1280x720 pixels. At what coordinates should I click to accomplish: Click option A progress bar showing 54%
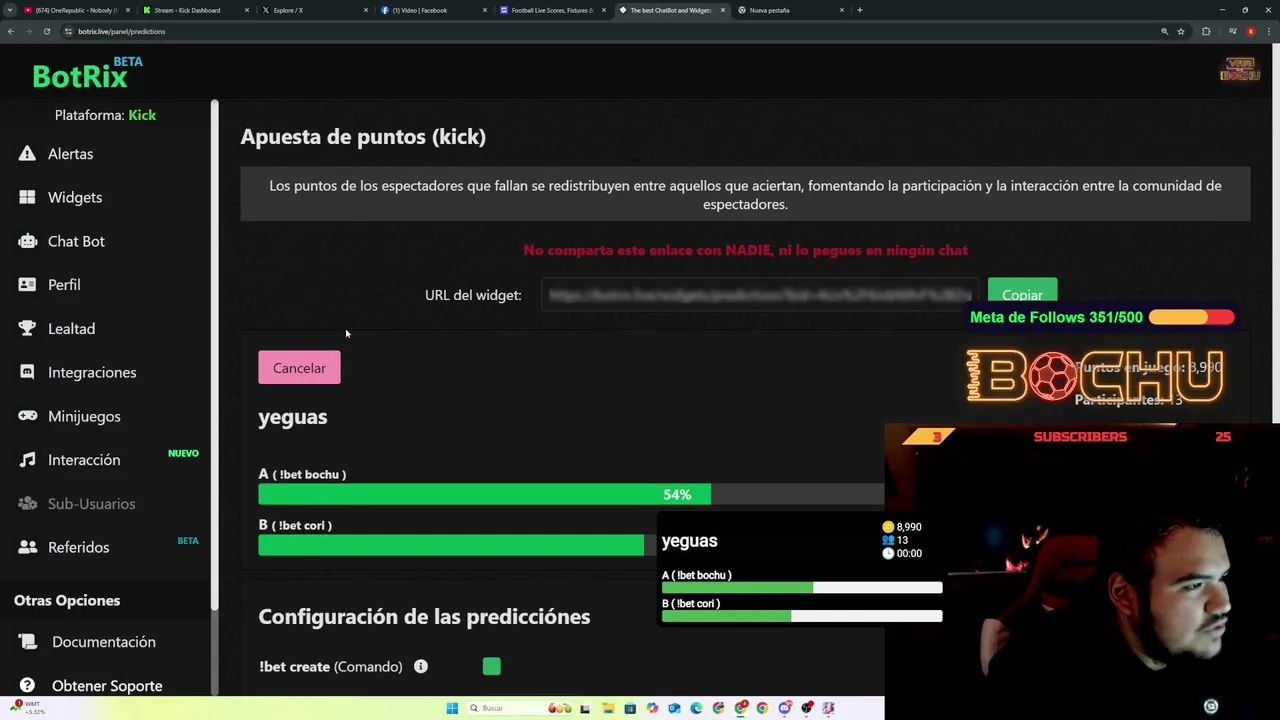pos(571,494)
